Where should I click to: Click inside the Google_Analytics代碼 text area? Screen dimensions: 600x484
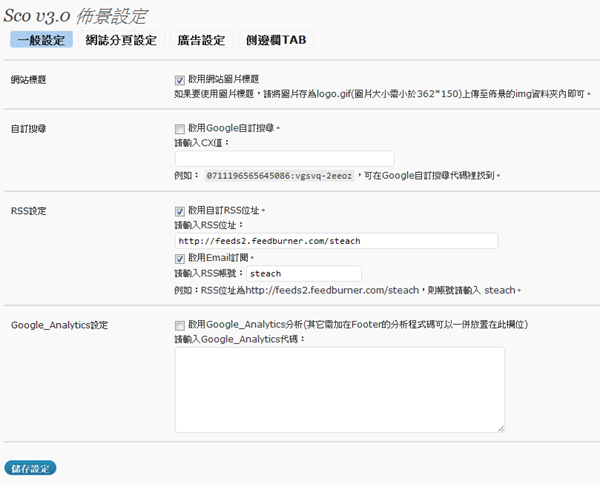[339, 389]
